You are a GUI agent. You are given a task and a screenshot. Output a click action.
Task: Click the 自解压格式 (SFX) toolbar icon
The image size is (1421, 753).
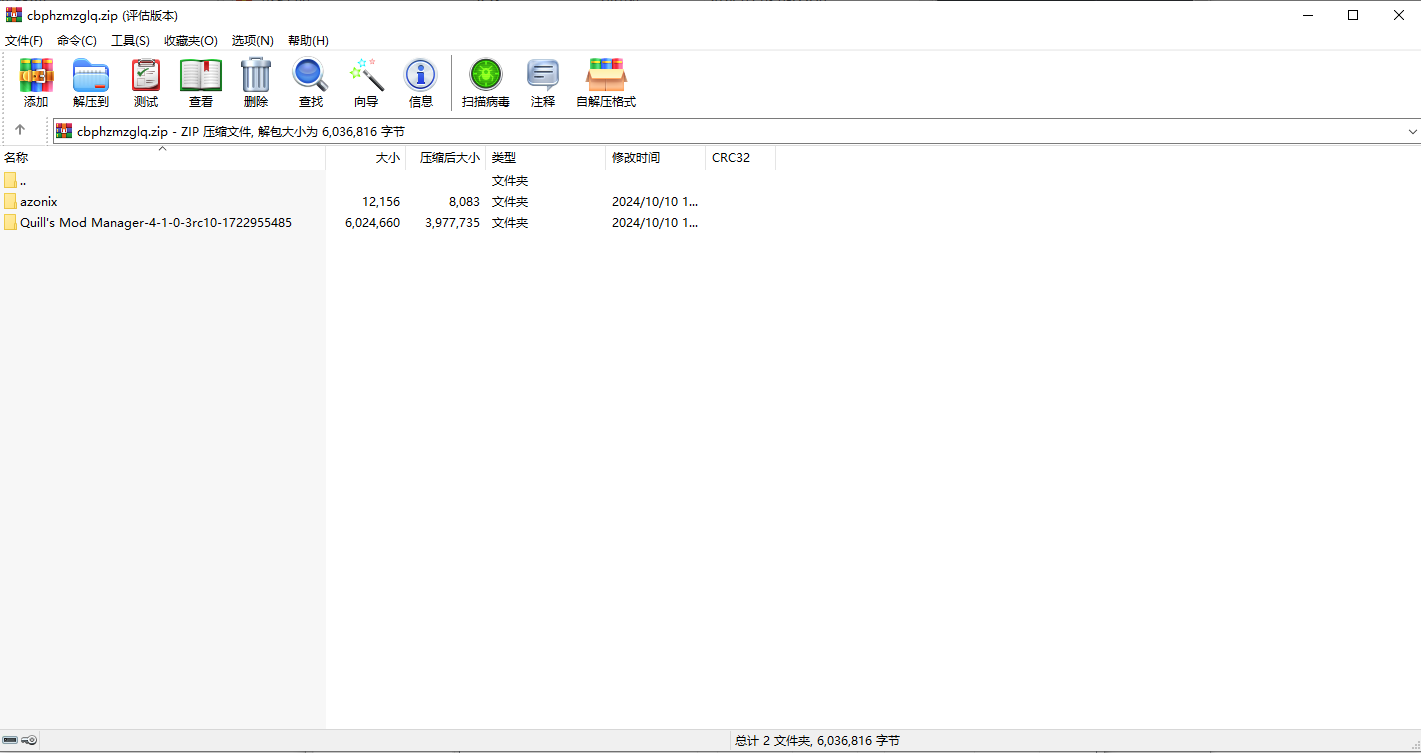[606, 76]
